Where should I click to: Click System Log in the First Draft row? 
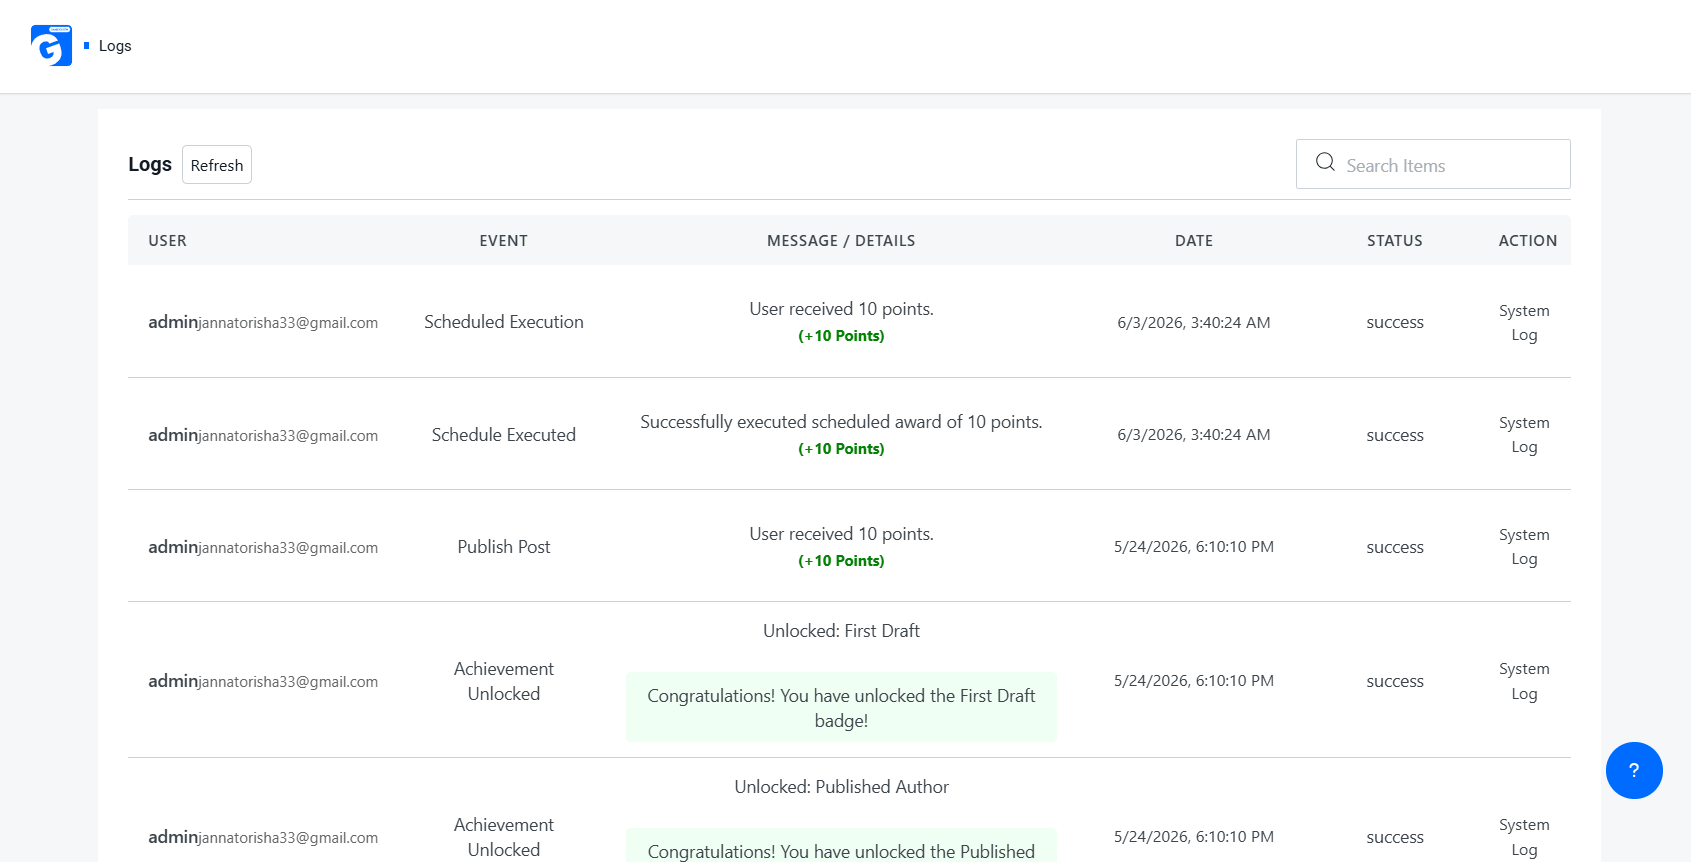[x=1524, y=681]
